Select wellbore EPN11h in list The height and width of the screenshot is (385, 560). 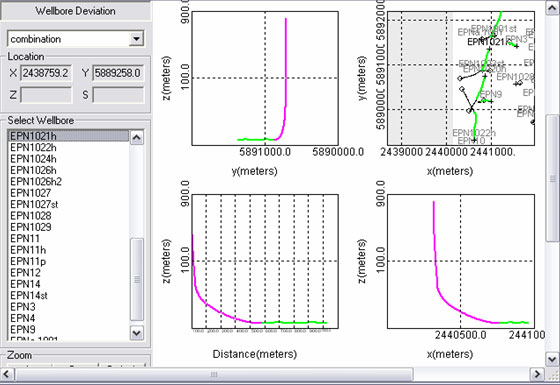tap(68, 250)
